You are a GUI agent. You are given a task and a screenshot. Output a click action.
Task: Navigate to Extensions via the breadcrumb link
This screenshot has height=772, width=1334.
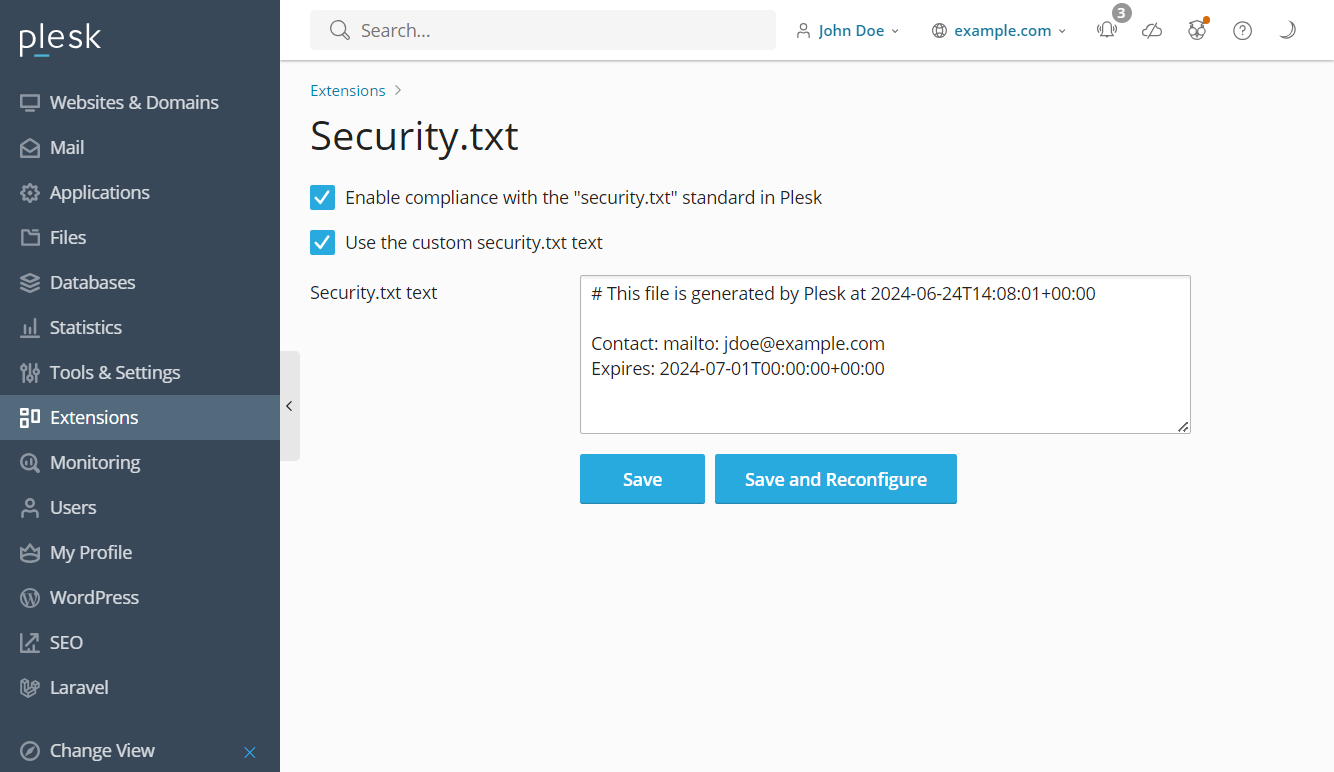pyautogui.click(x=347, y=90)
